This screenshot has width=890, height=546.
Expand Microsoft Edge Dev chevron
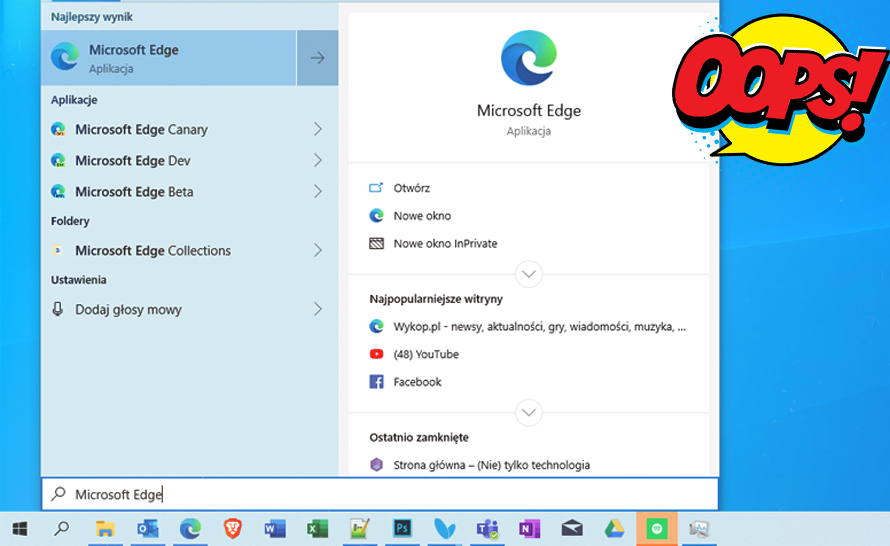click(318, 161)
